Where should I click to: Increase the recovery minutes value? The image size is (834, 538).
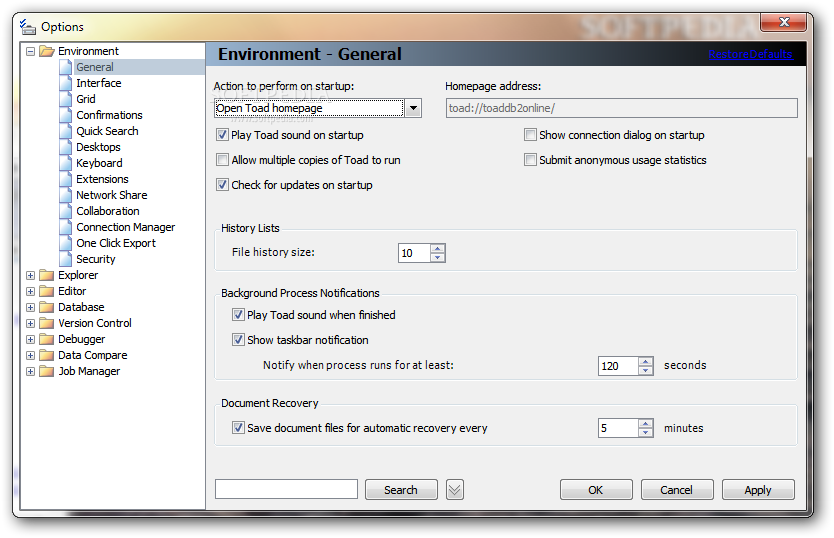click(645, 424)
